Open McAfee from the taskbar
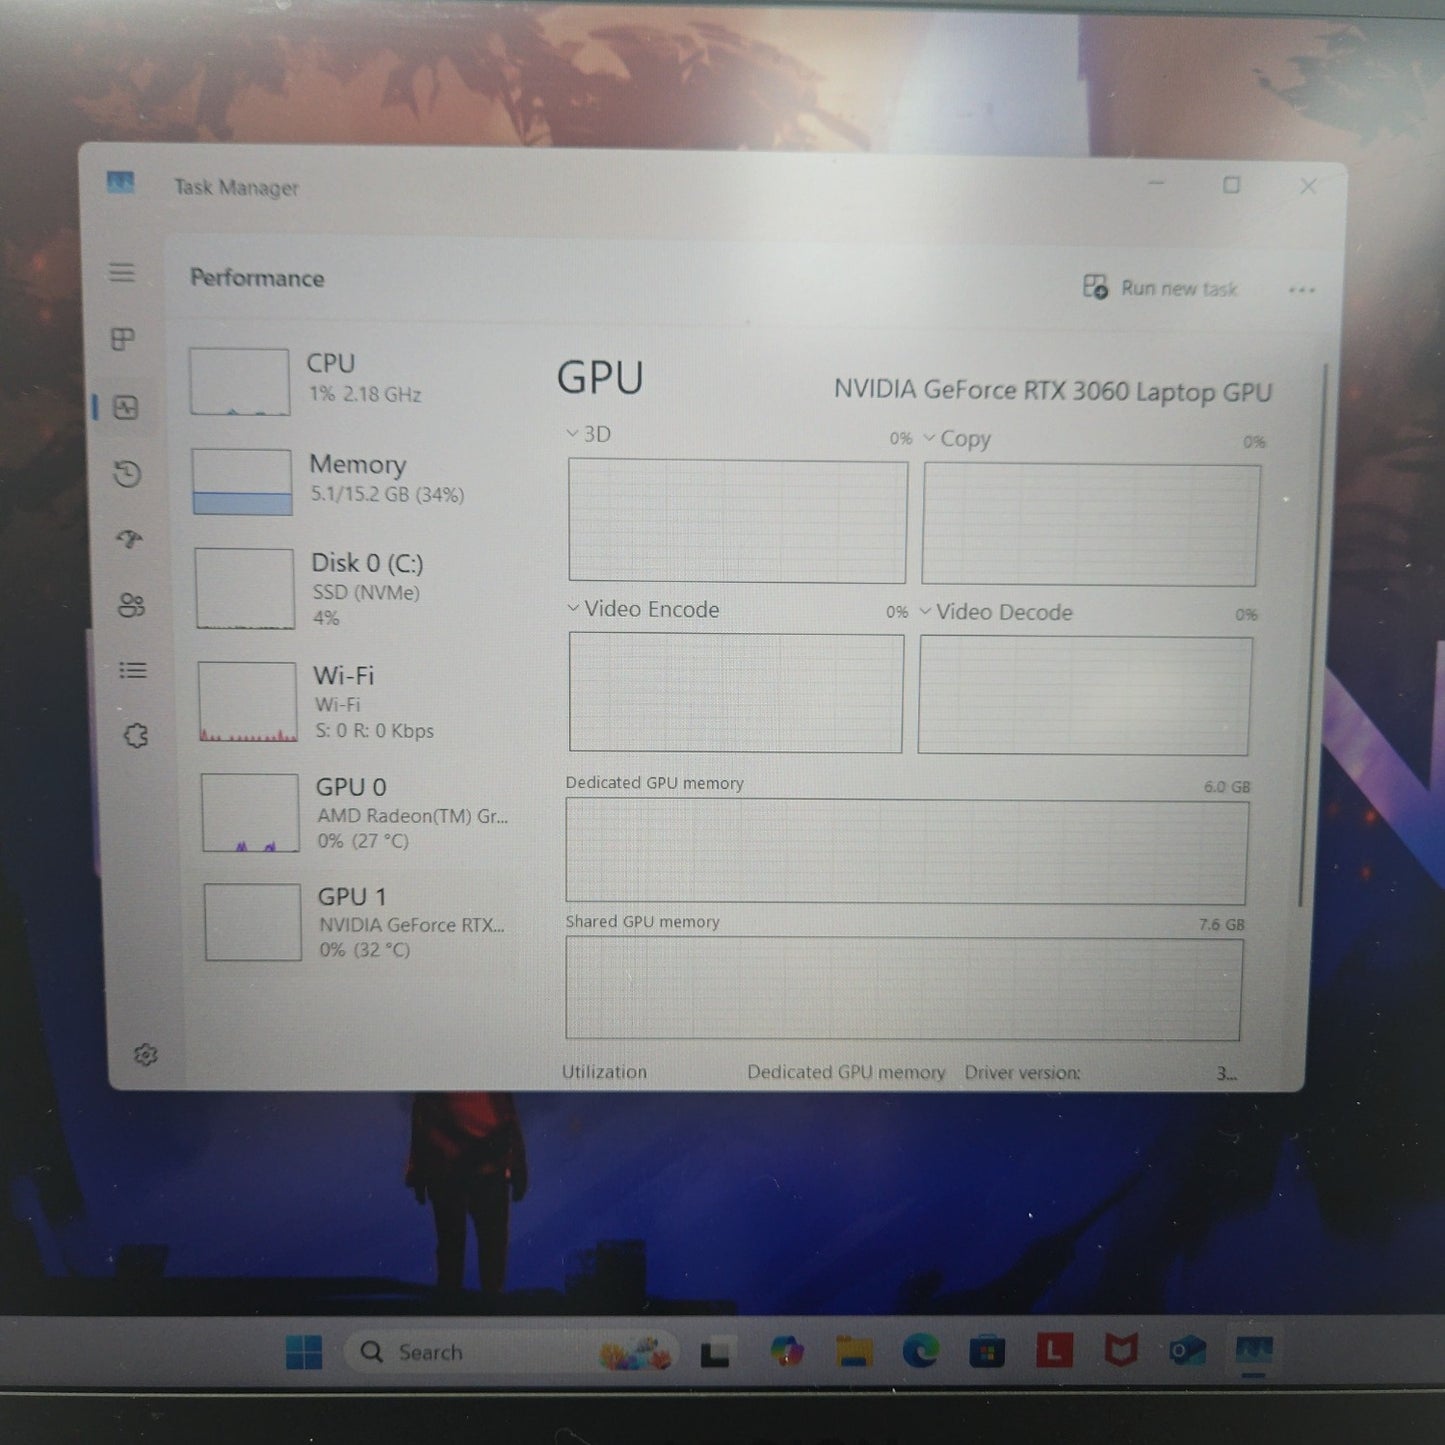The width and height of the screenshot is (1445, 1445). (1121, 1352)
